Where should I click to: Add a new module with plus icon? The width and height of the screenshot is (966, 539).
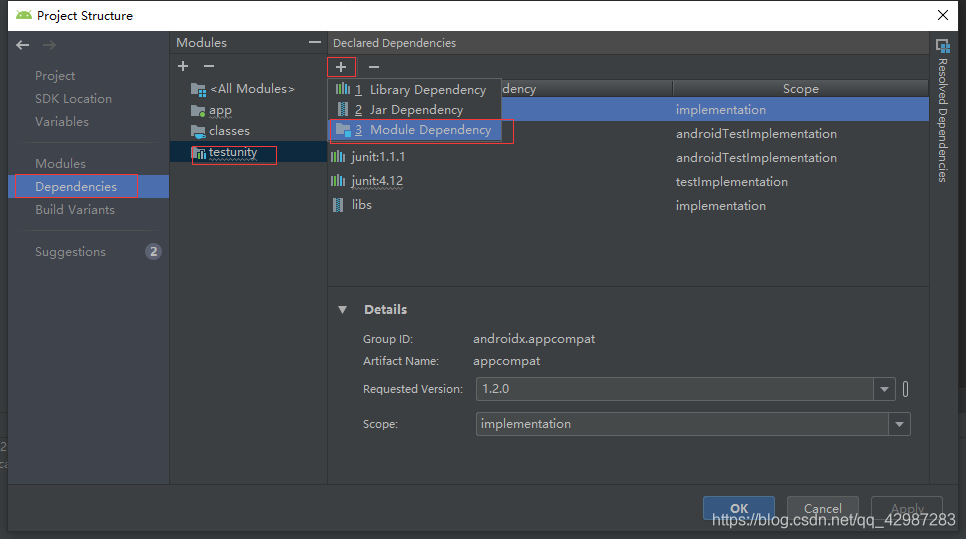click(x=183, y=66)
